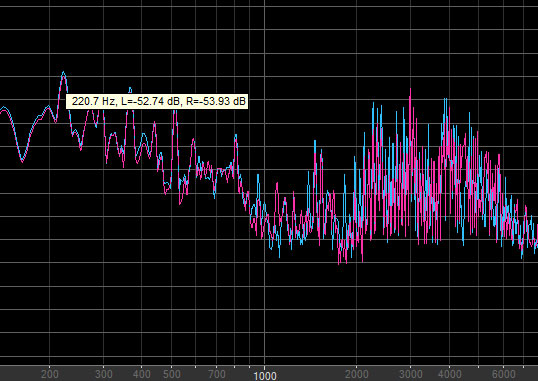The width and height of the screenshot is (538, 381).
Task: Select the 200 Hz frequency axis label
Action: [50, 374]
